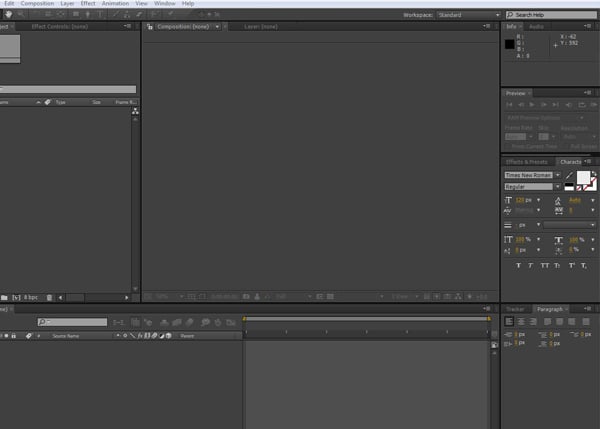Viewport: 600px width, 429px height.
Task: Select the Rectangle shape tool
Action: 76,14
